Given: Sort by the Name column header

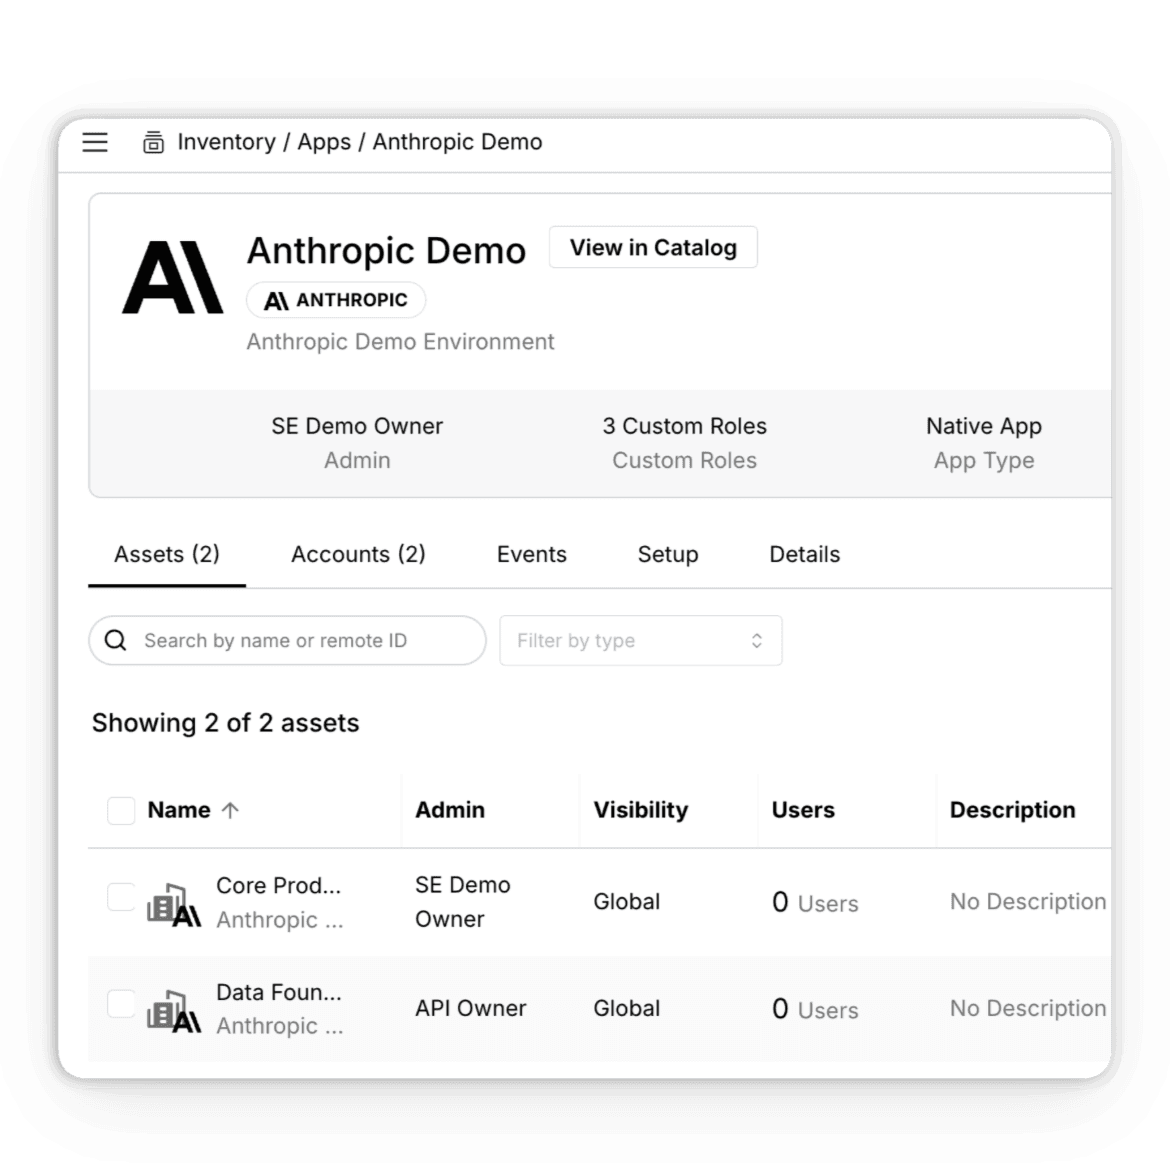Looking at the screenshot, I should [x=179, y=810].
